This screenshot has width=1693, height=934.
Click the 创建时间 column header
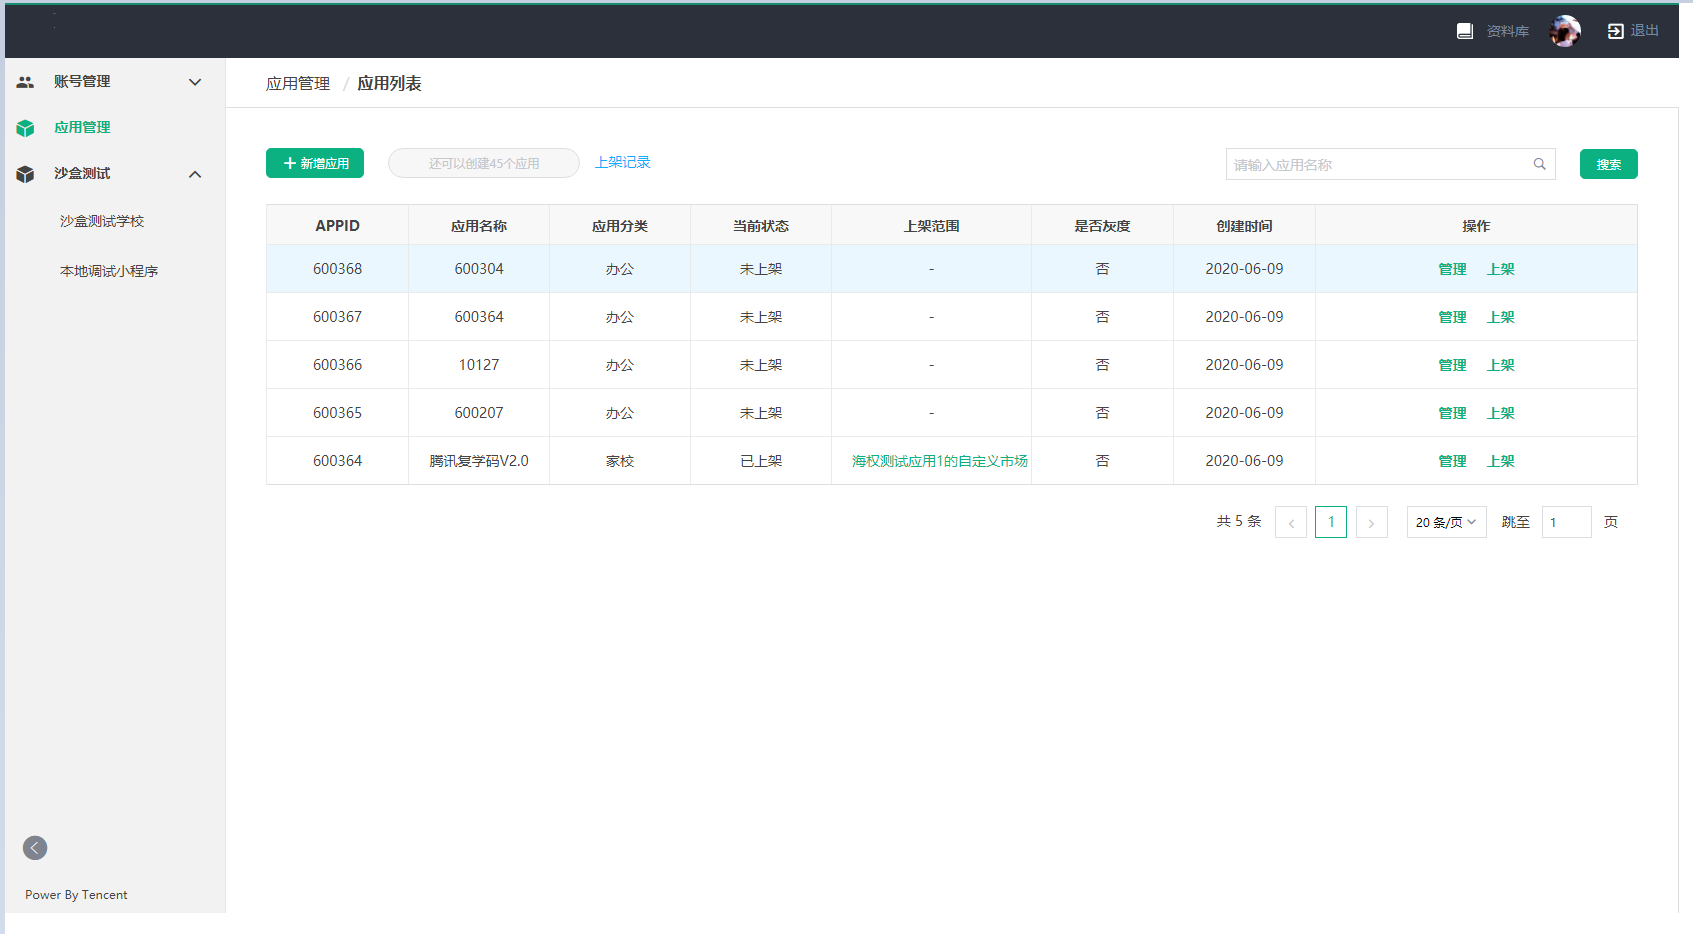pos(1244,226)
